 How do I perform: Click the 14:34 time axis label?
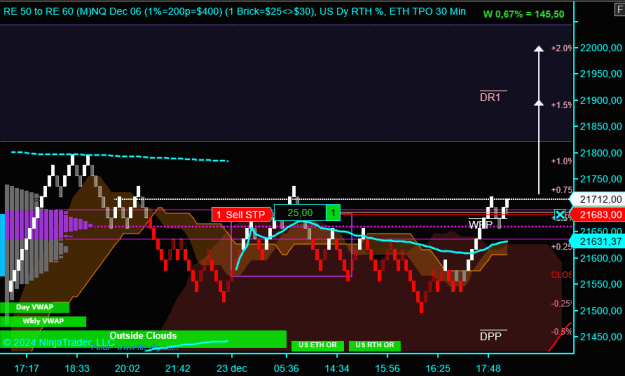point(337,368)
